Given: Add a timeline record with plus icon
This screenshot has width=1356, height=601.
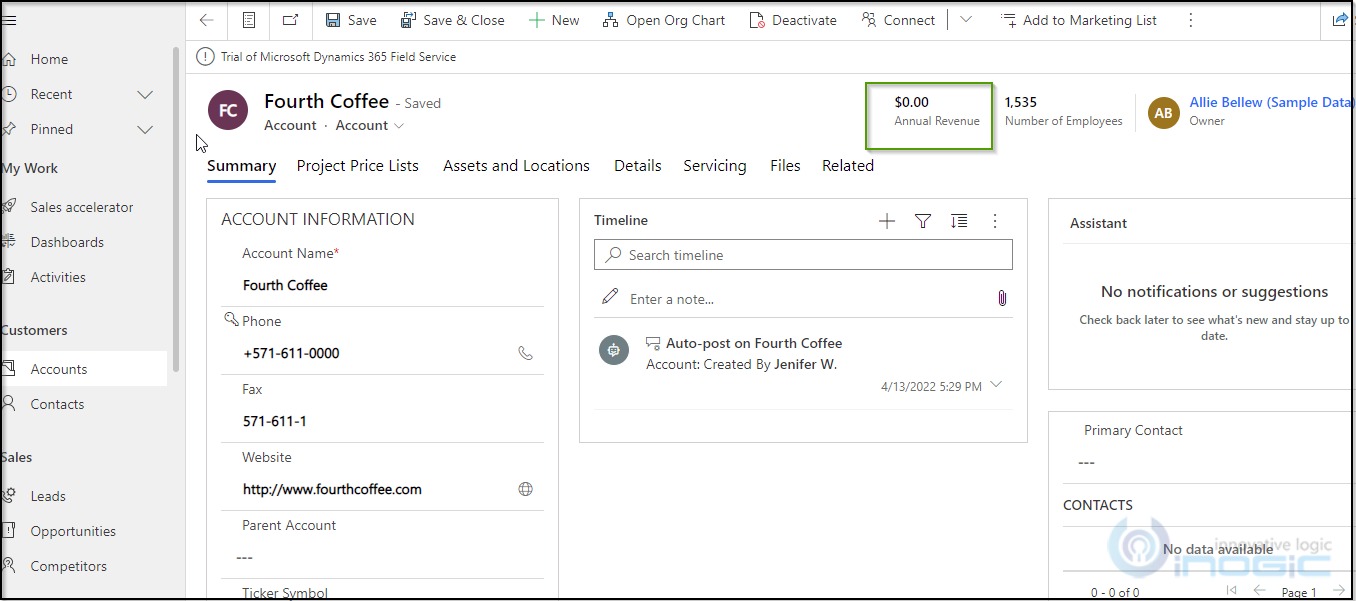Looking at the screenshot, I should tap(887, 221).
